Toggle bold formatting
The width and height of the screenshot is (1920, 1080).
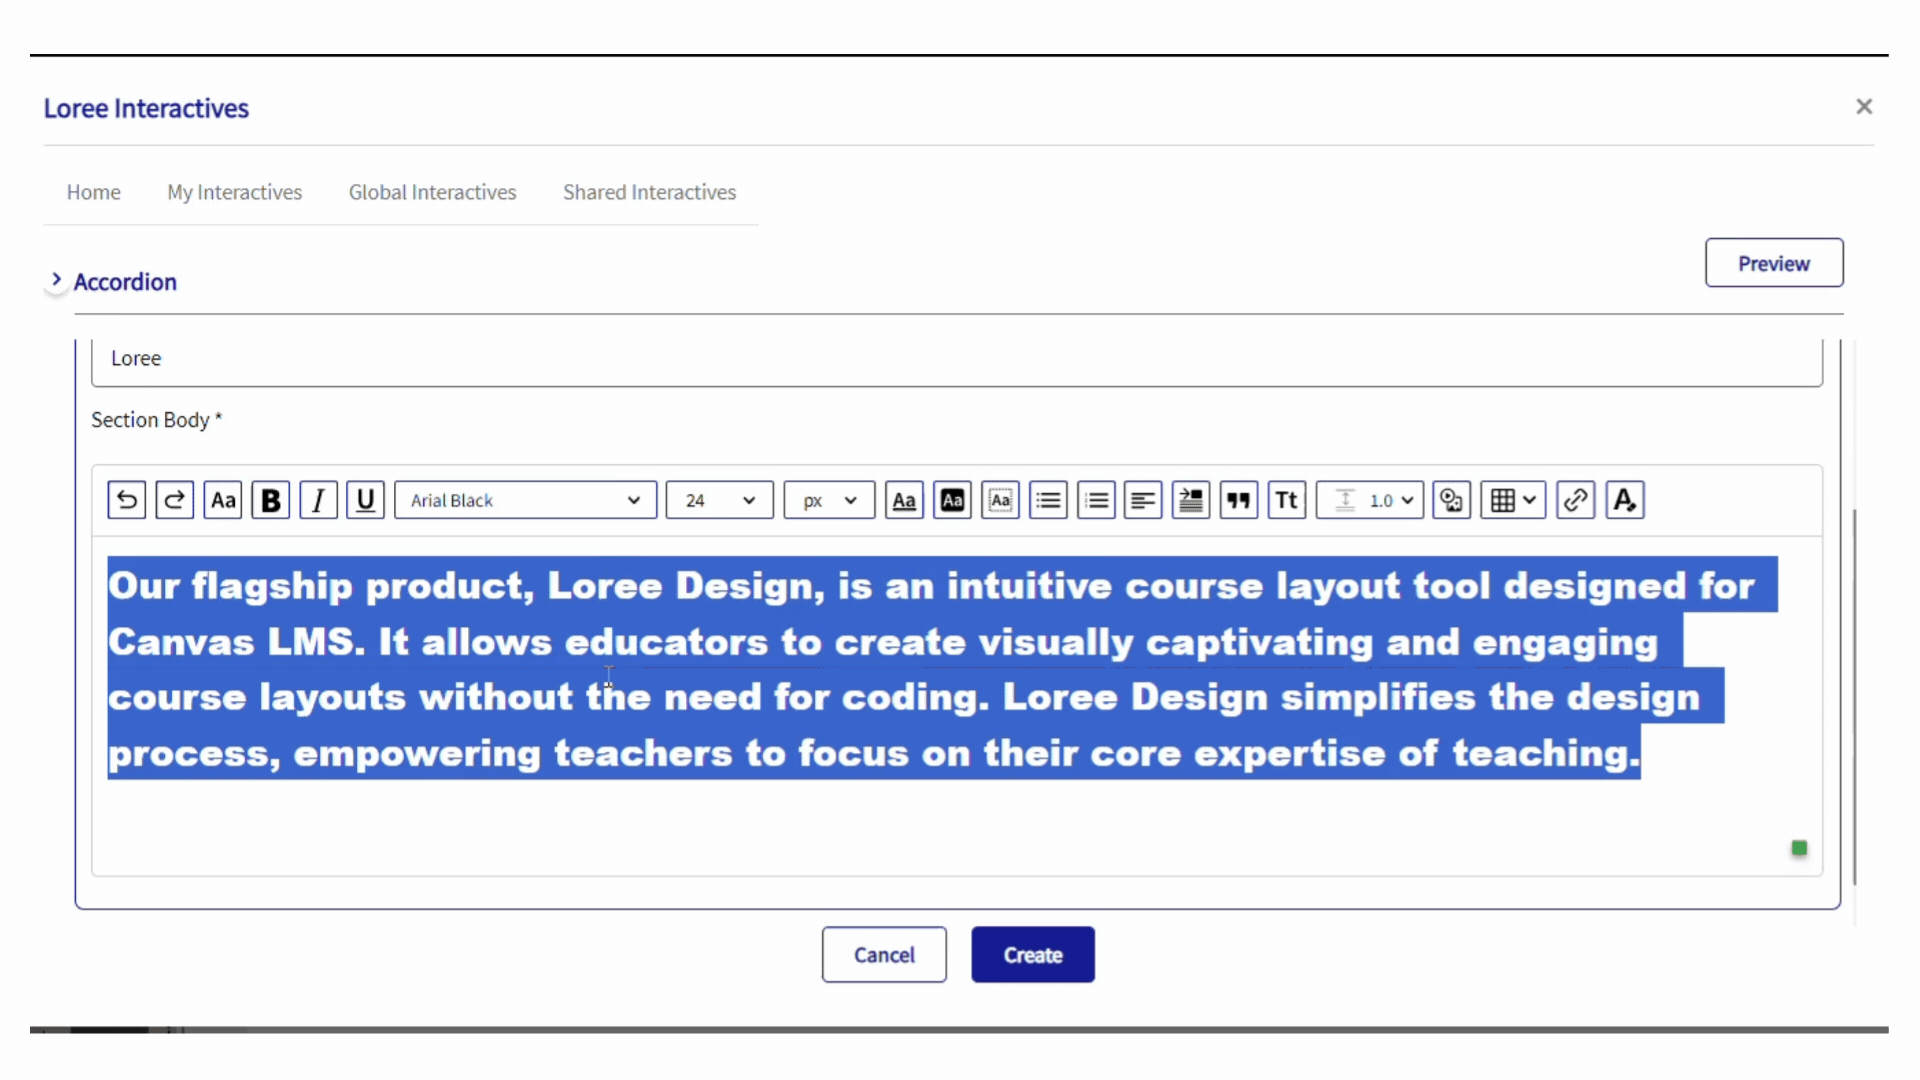(271, 500)
